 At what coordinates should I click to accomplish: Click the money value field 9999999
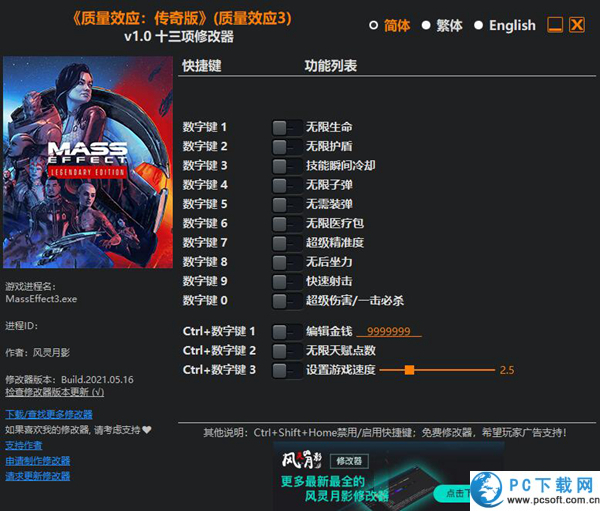[x=389, y=331]
